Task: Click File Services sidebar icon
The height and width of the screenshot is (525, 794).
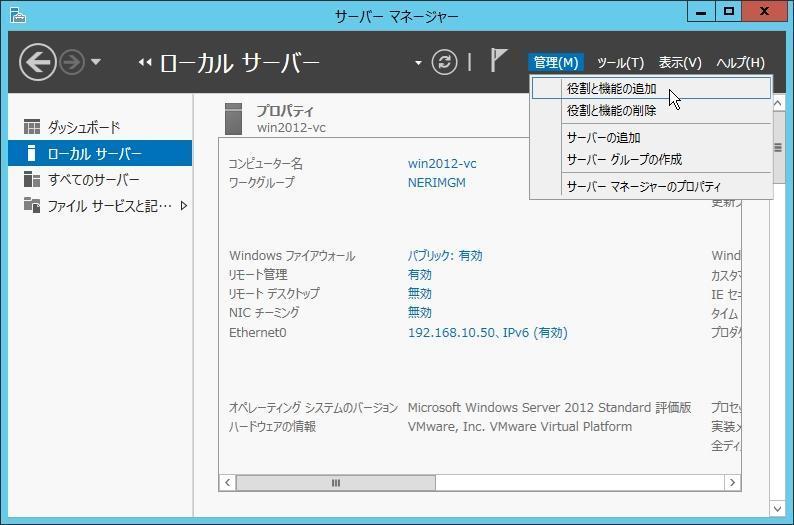Action: [32, 206]
